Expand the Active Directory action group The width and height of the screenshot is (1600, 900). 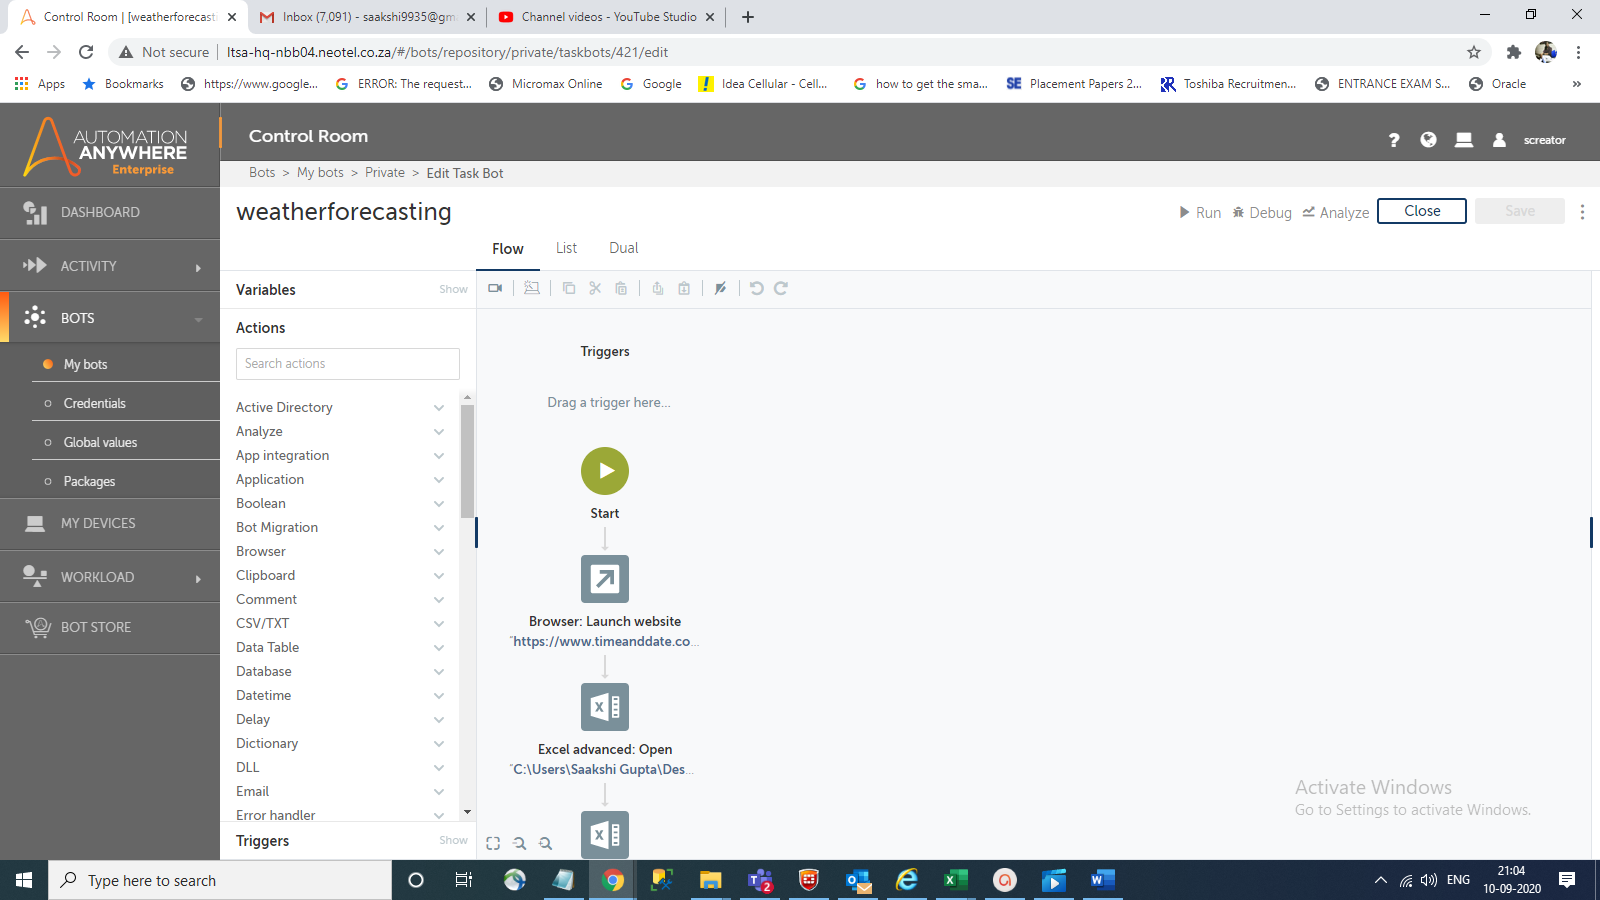point(438,407)
